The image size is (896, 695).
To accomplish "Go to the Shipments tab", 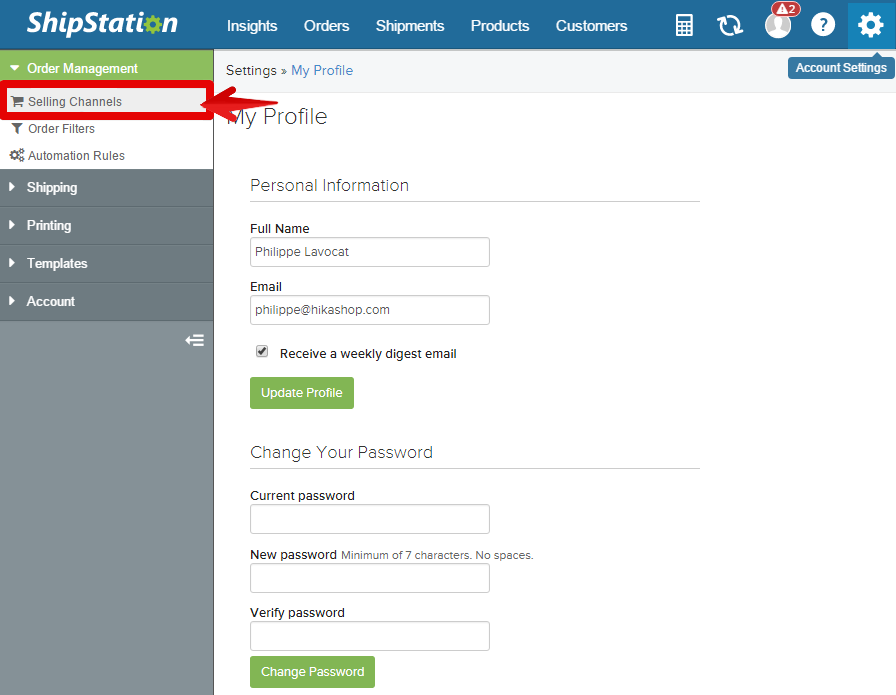I will [x=410, y=26].
